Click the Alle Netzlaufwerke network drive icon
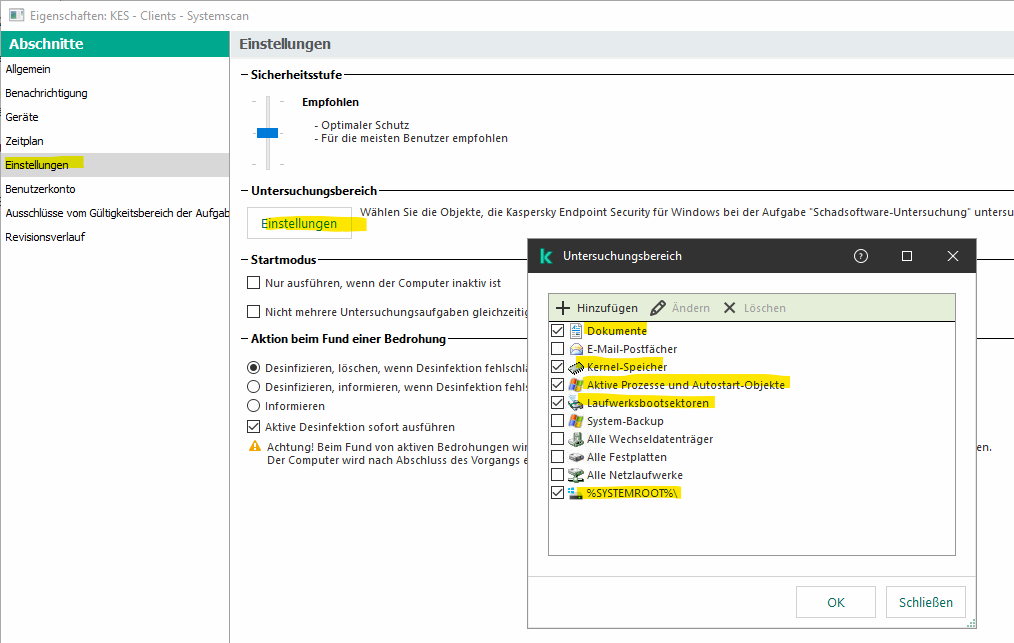Viewport: 1014px width, 643px height. coord(576,475)
